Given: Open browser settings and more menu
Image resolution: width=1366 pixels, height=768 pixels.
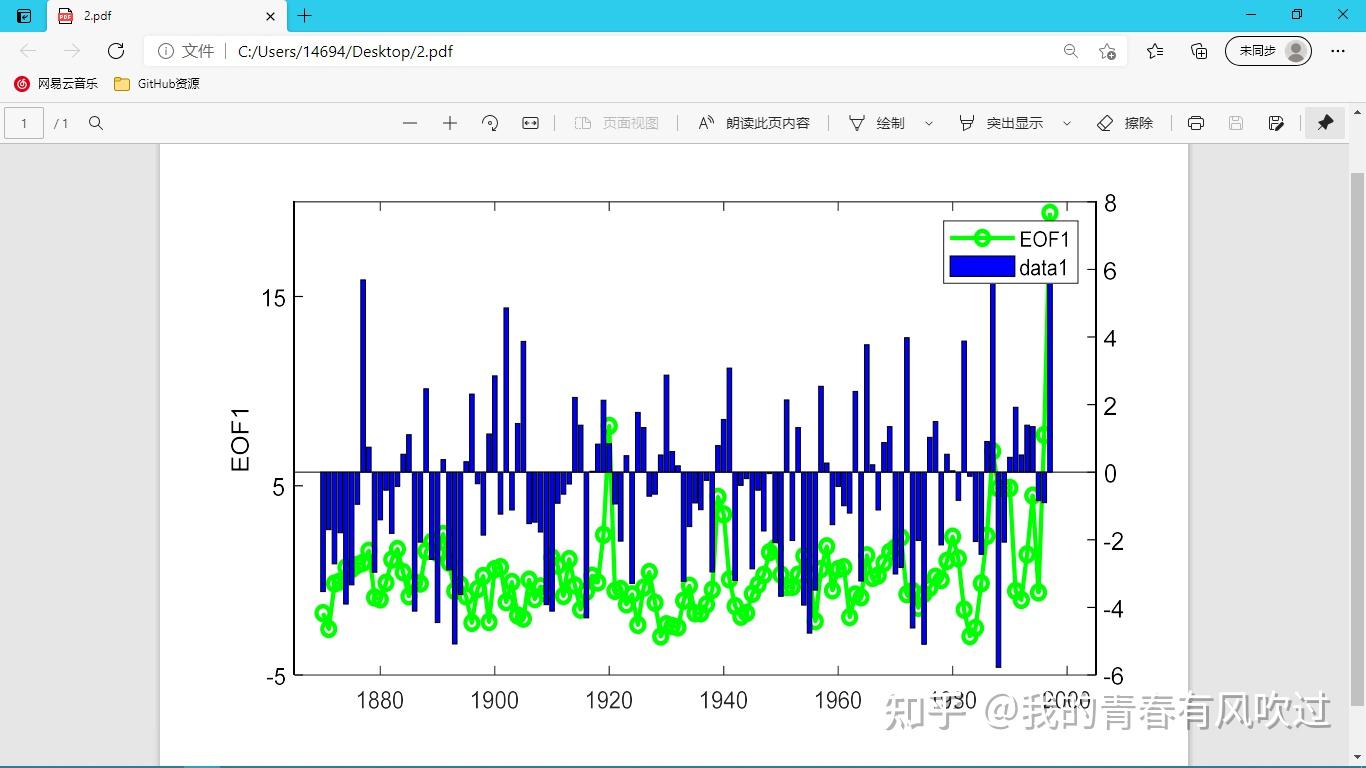Looking at the screenshot, I should coord(1338,51).
